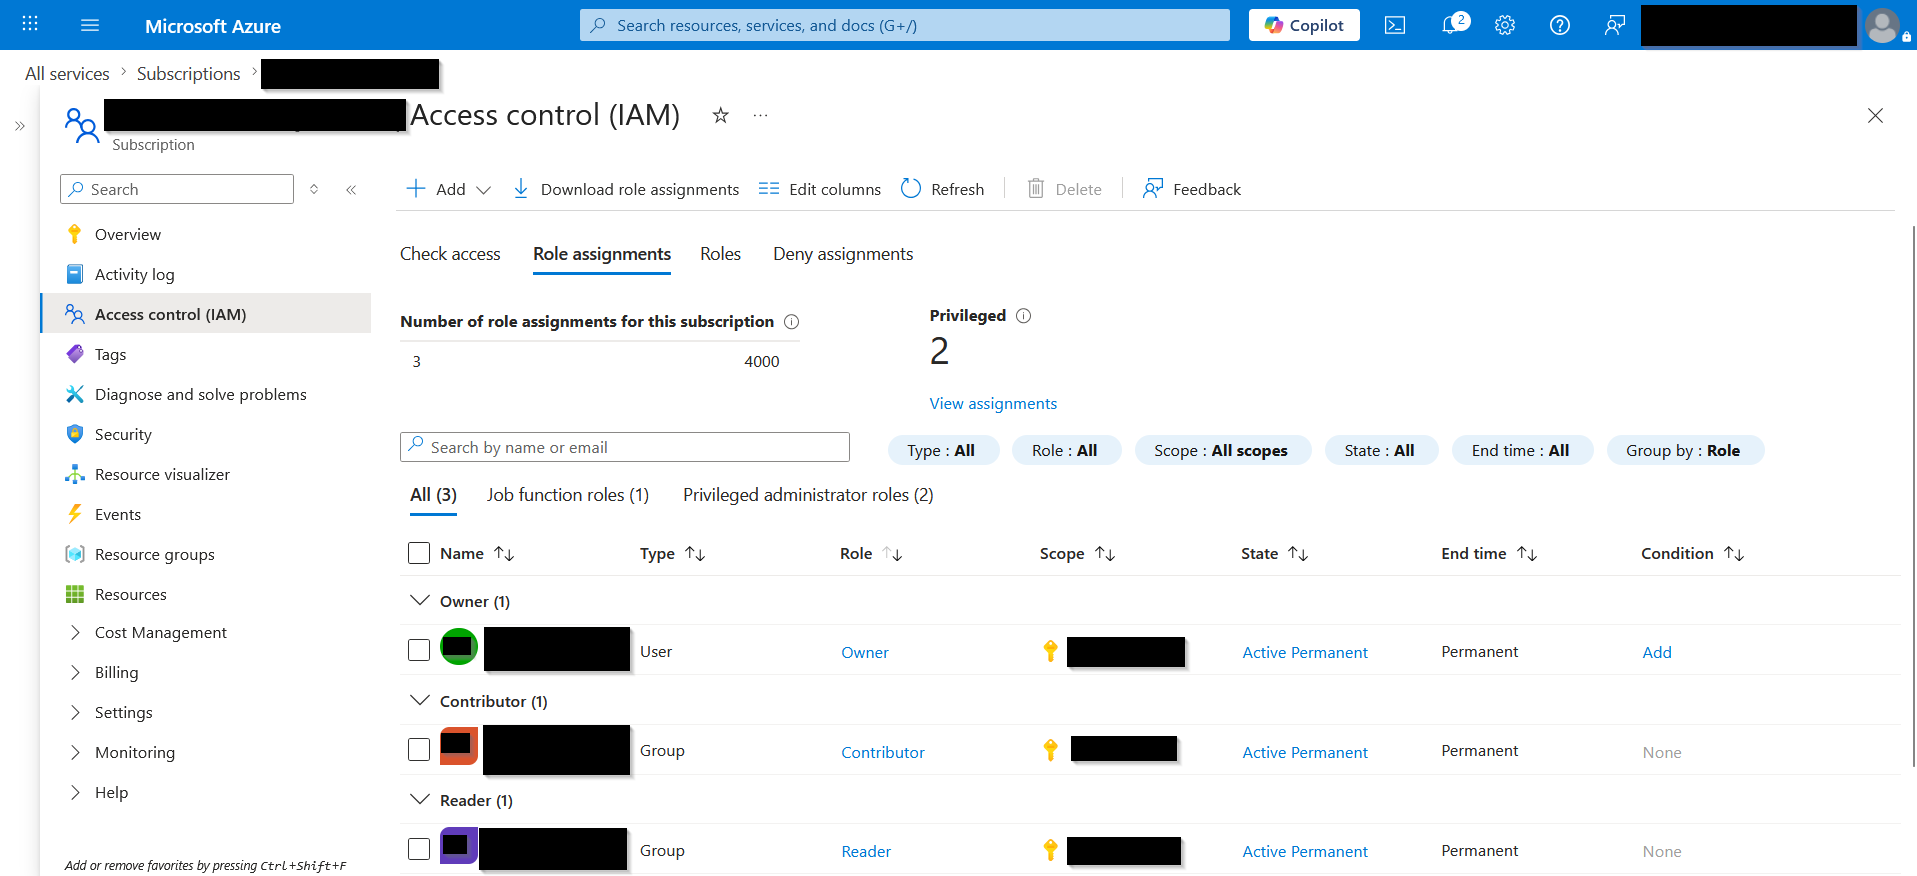Click info icon next to role assignments count
Viewport: 1917px width, 876px height.
tap(792, 322)
